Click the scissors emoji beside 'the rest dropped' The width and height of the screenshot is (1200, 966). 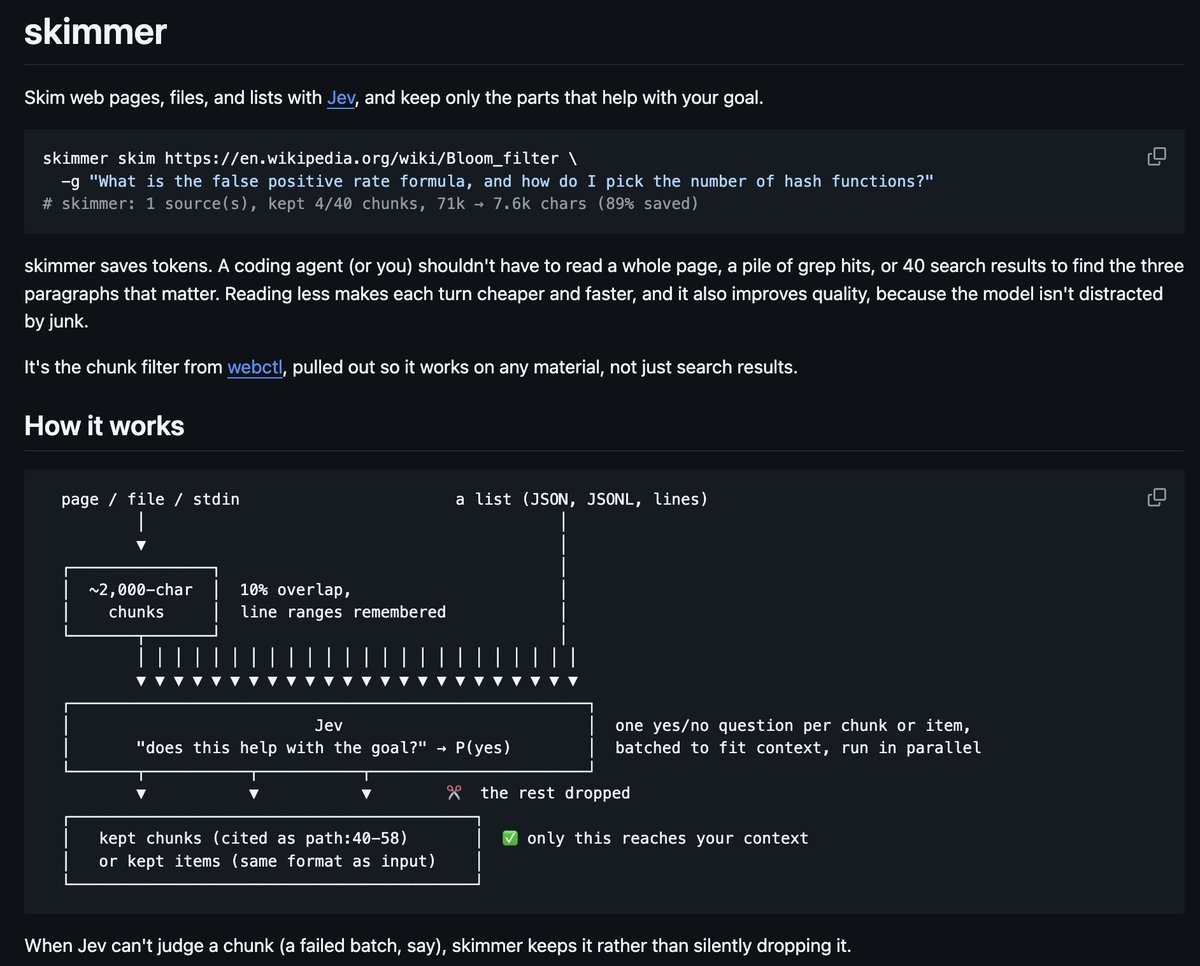click(x=454, y=793)
